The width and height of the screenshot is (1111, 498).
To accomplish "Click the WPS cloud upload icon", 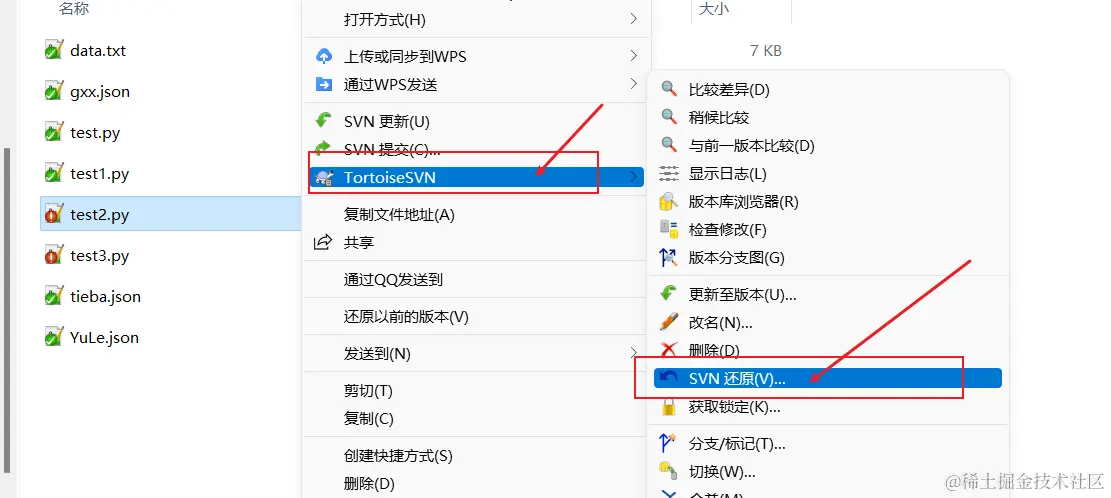I will [324, 56].
